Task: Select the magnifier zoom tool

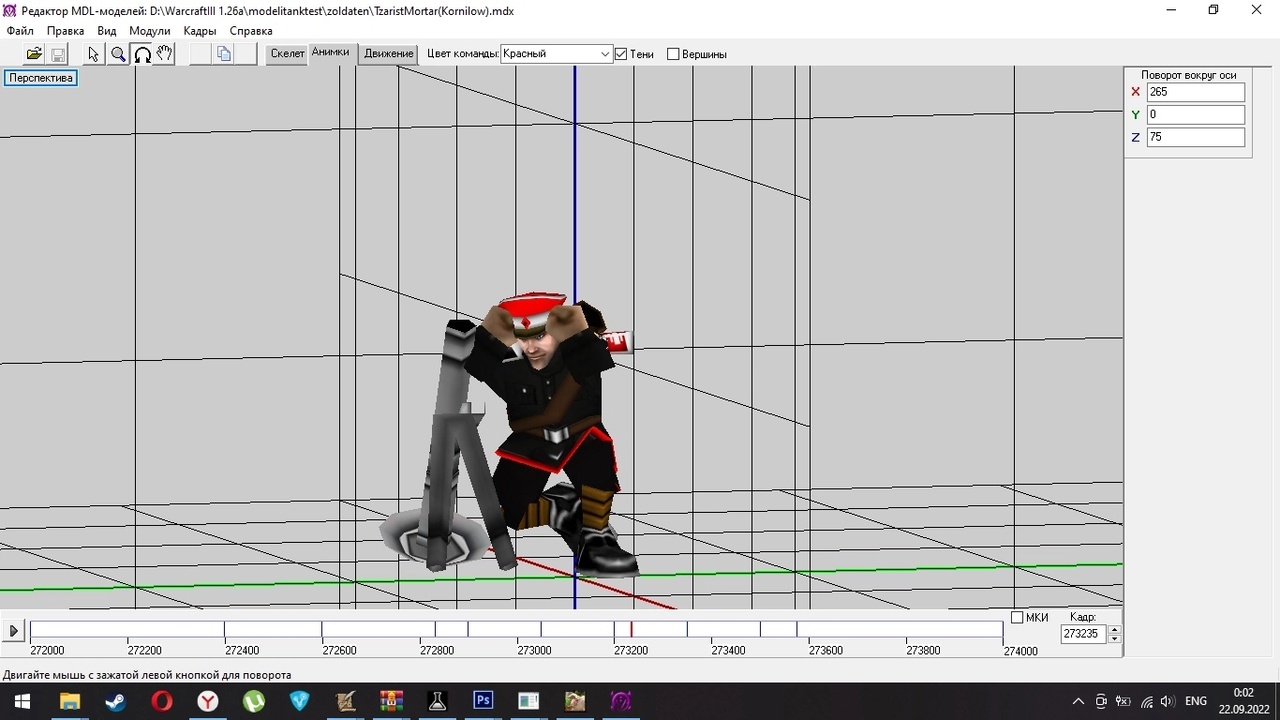Action: click(118, 54)
